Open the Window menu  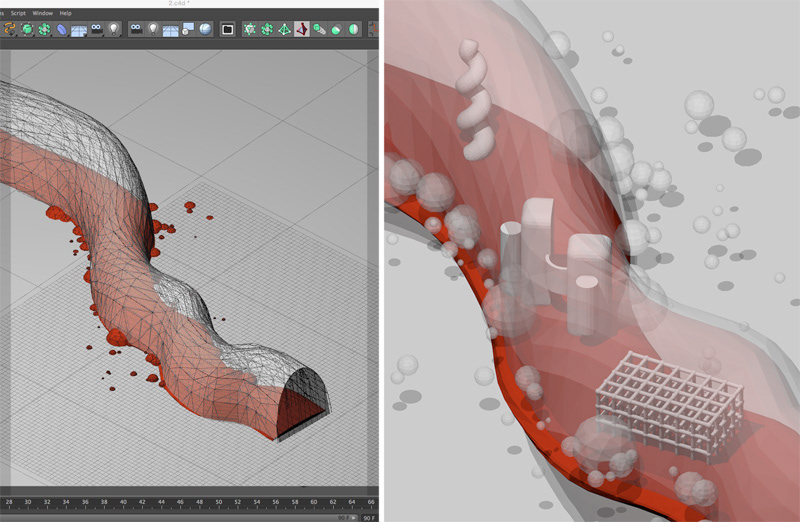coord(42,13)
